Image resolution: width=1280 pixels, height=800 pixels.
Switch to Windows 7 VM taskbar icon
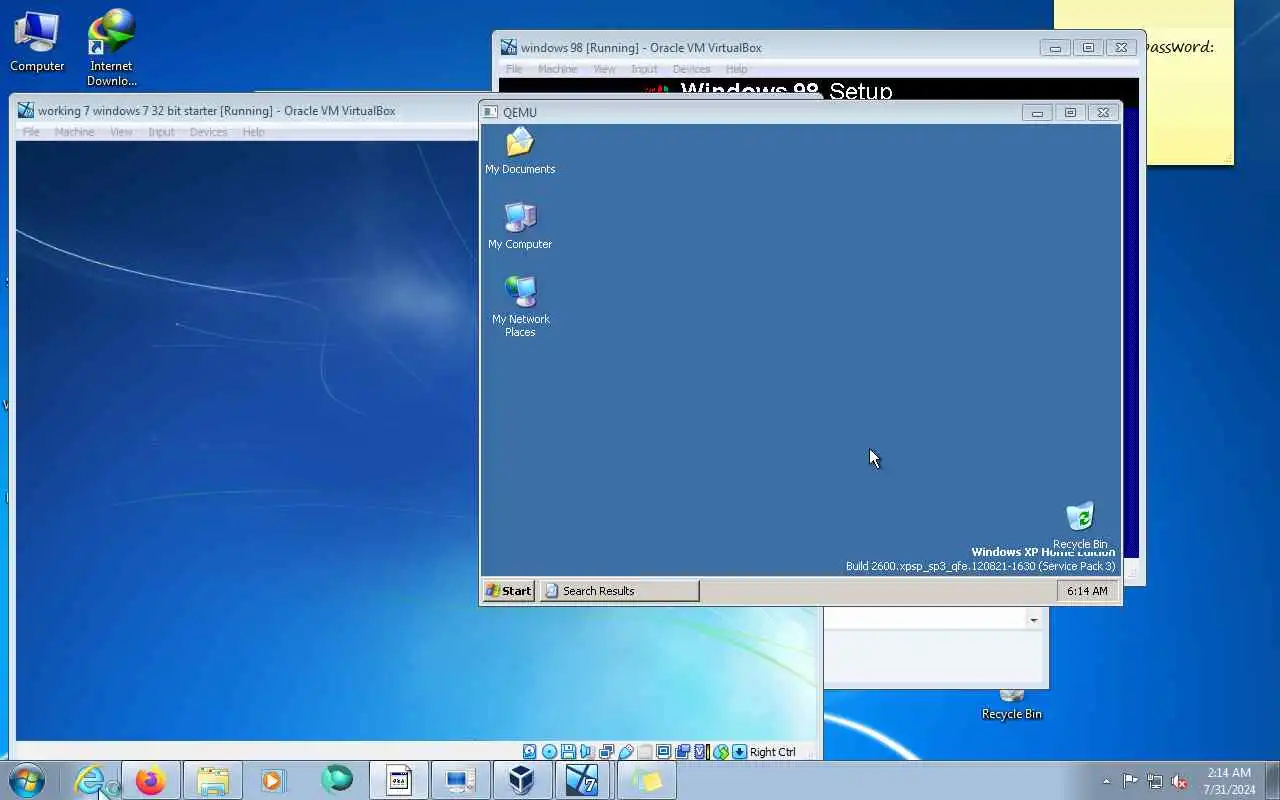click(583, 780)
